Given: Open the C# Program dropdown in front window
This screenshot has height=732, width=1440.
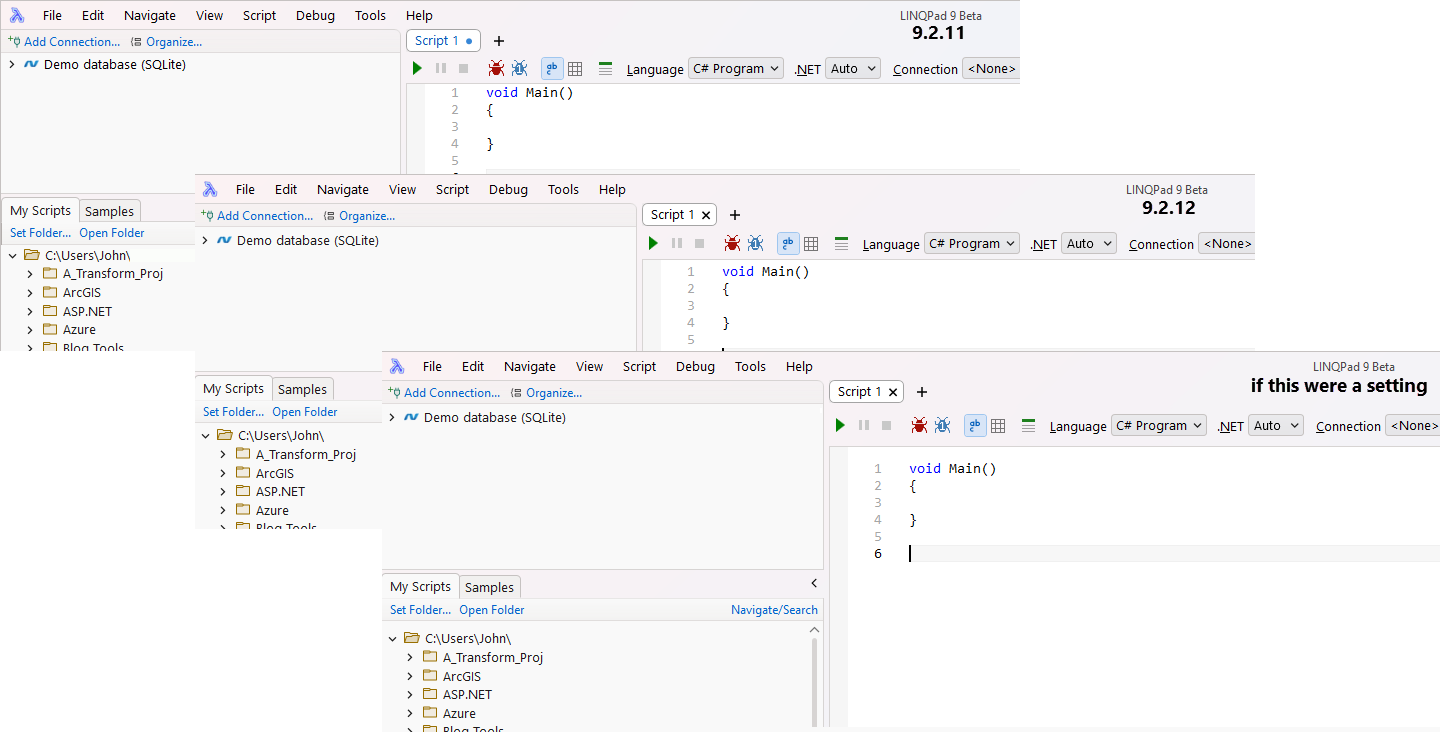Looking at the screenshot, I should pos(1159,426).
